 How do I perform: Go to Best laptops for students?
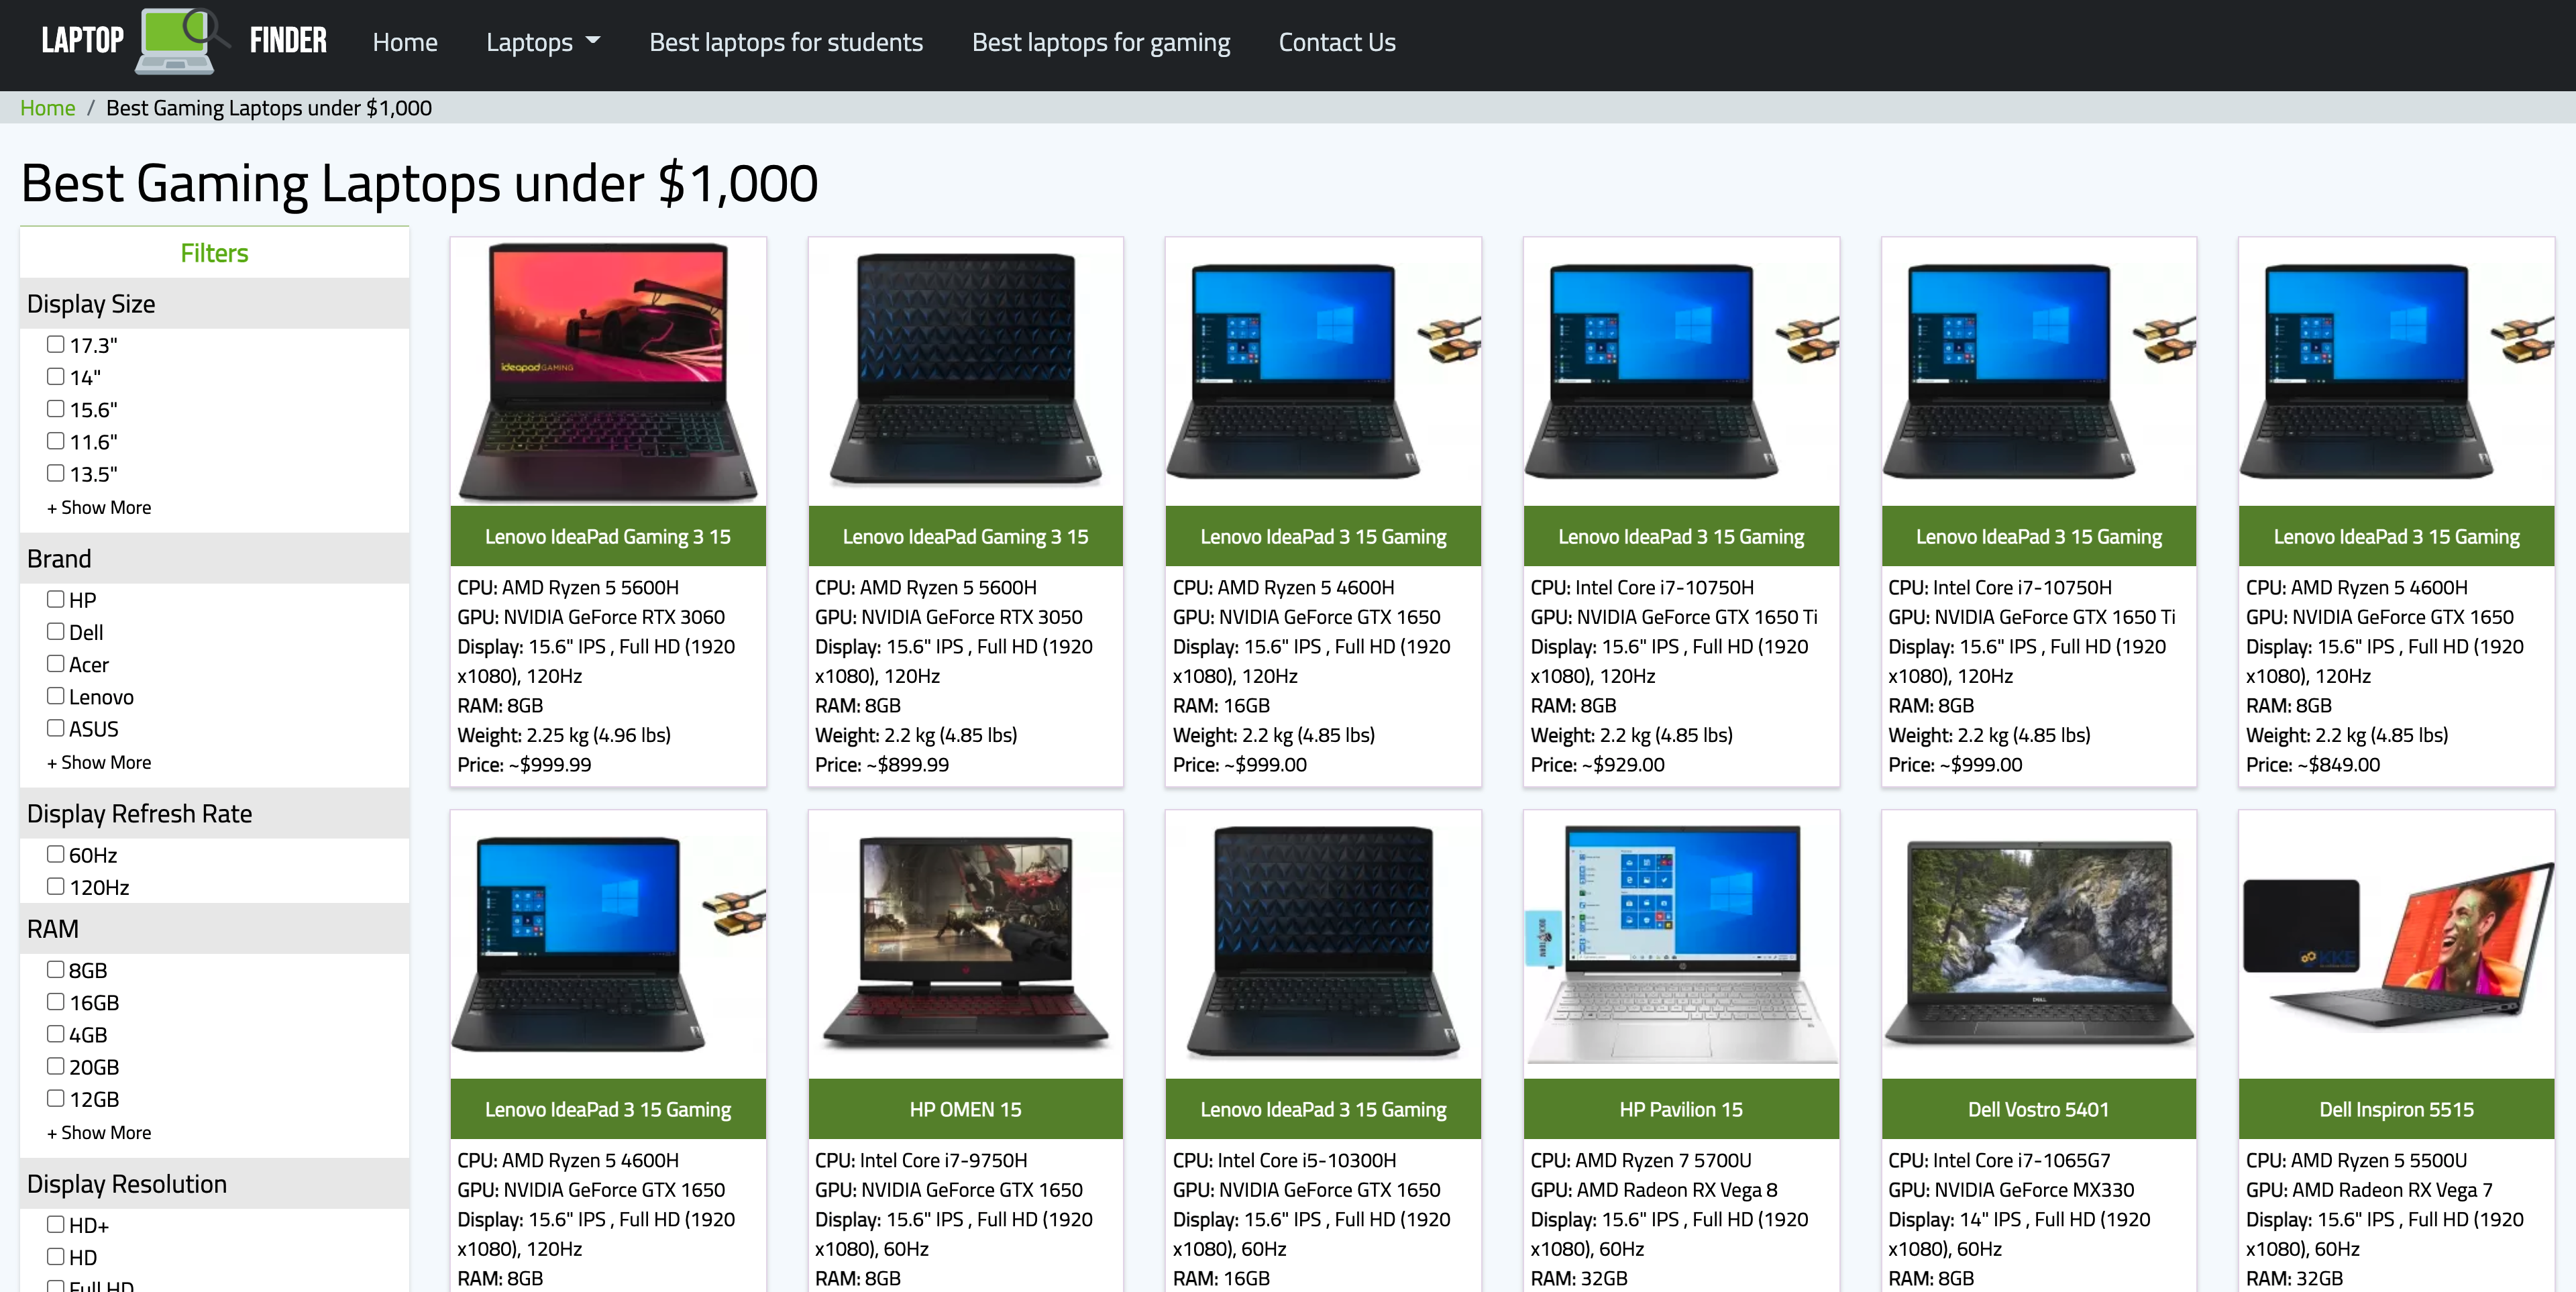[786, 42]
